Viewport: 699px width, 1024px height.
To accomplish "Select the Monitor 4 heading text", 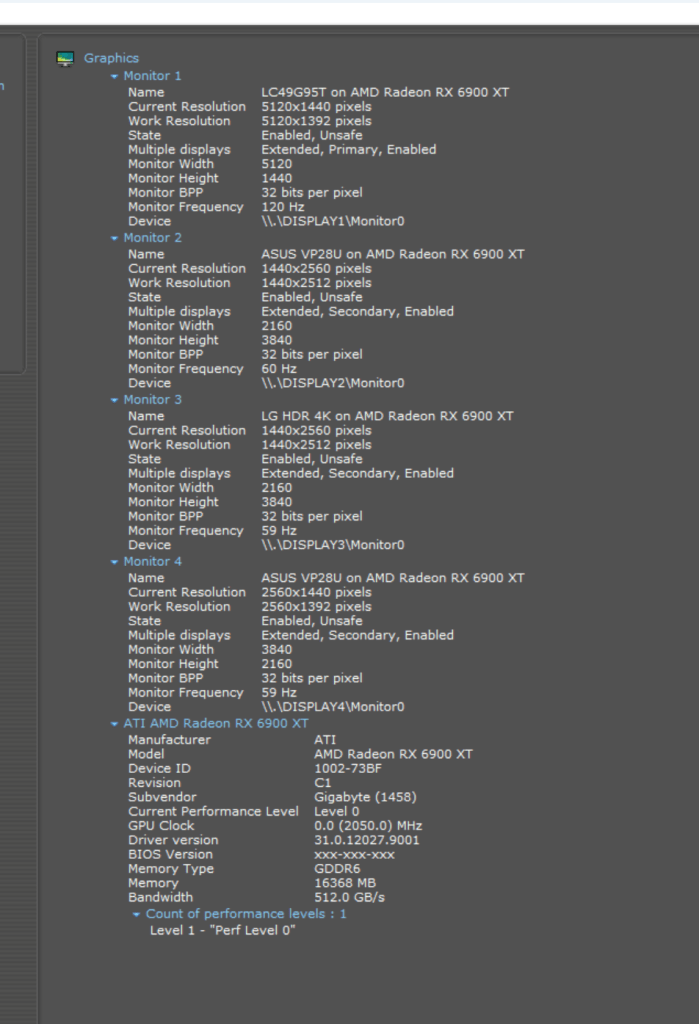I will coord(152,562).
